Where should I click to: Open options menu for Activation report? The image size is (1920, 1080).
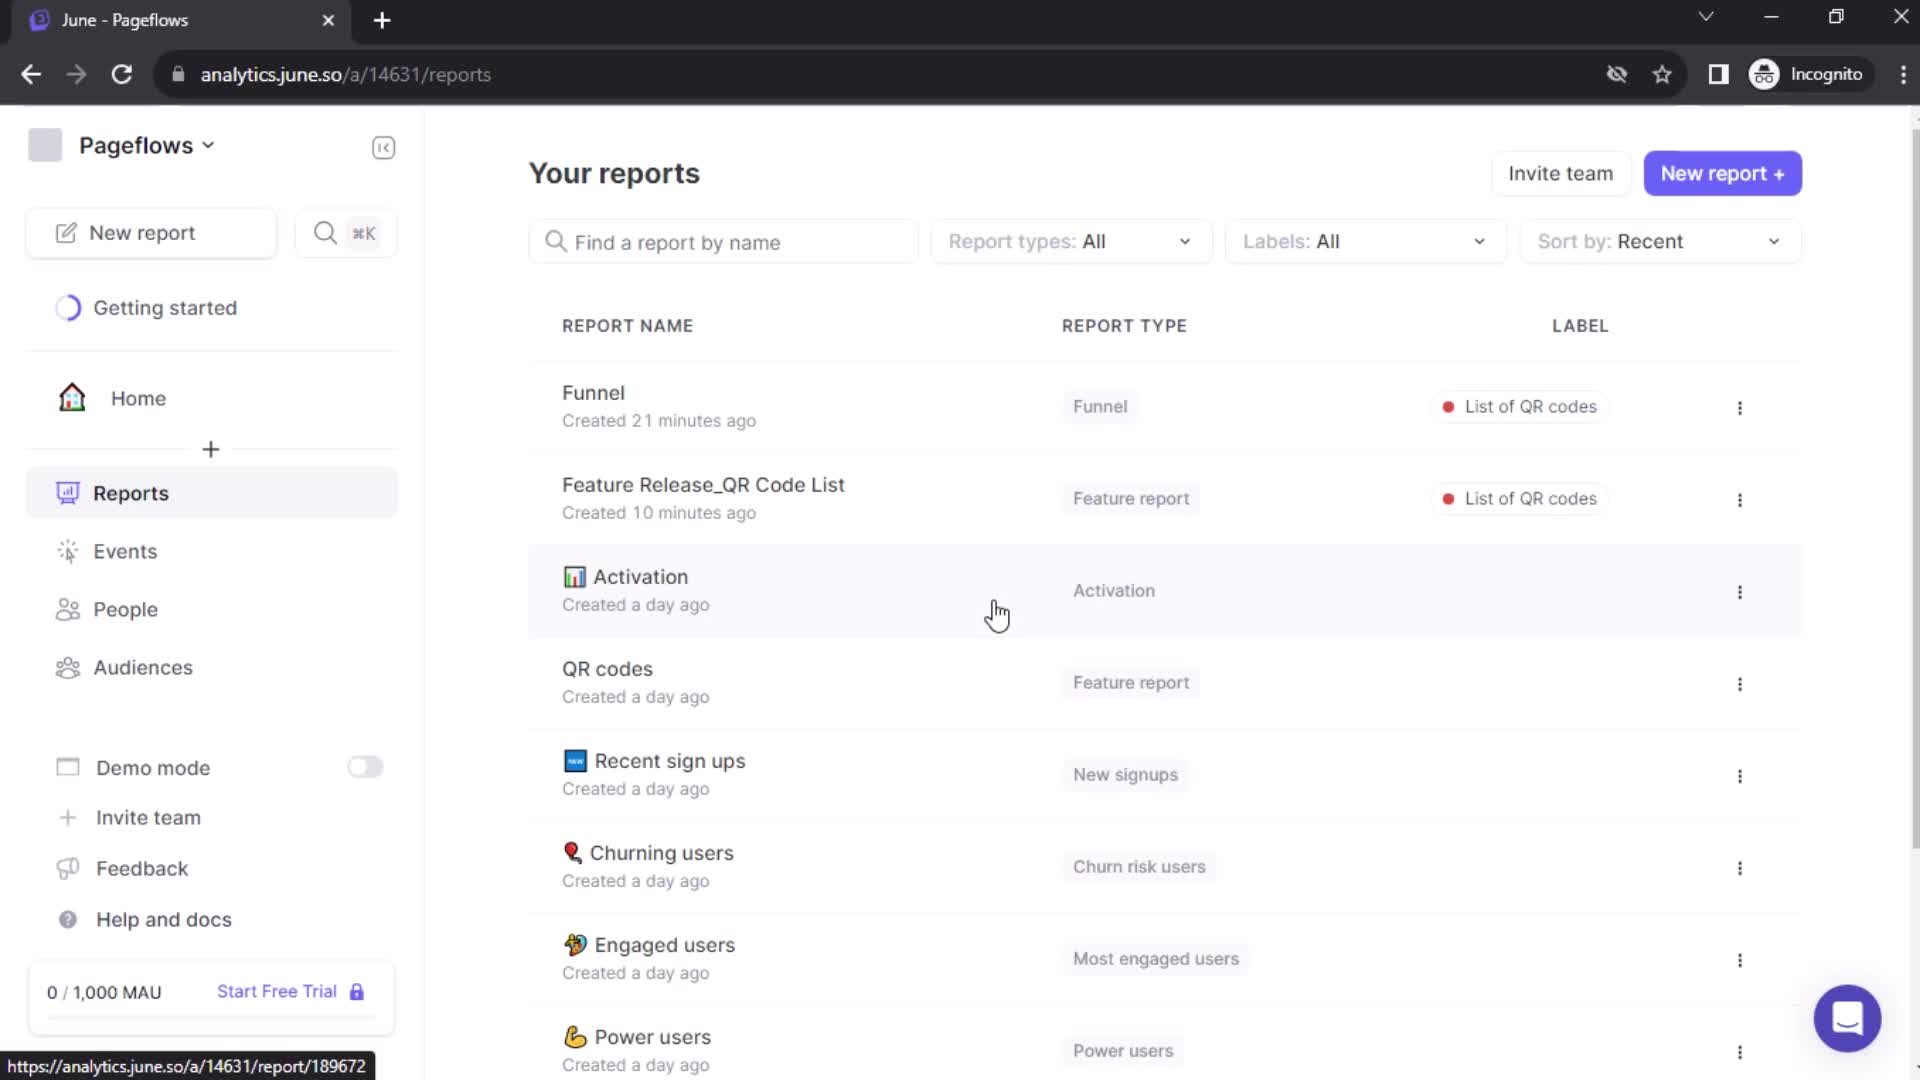coord(1739,592)
